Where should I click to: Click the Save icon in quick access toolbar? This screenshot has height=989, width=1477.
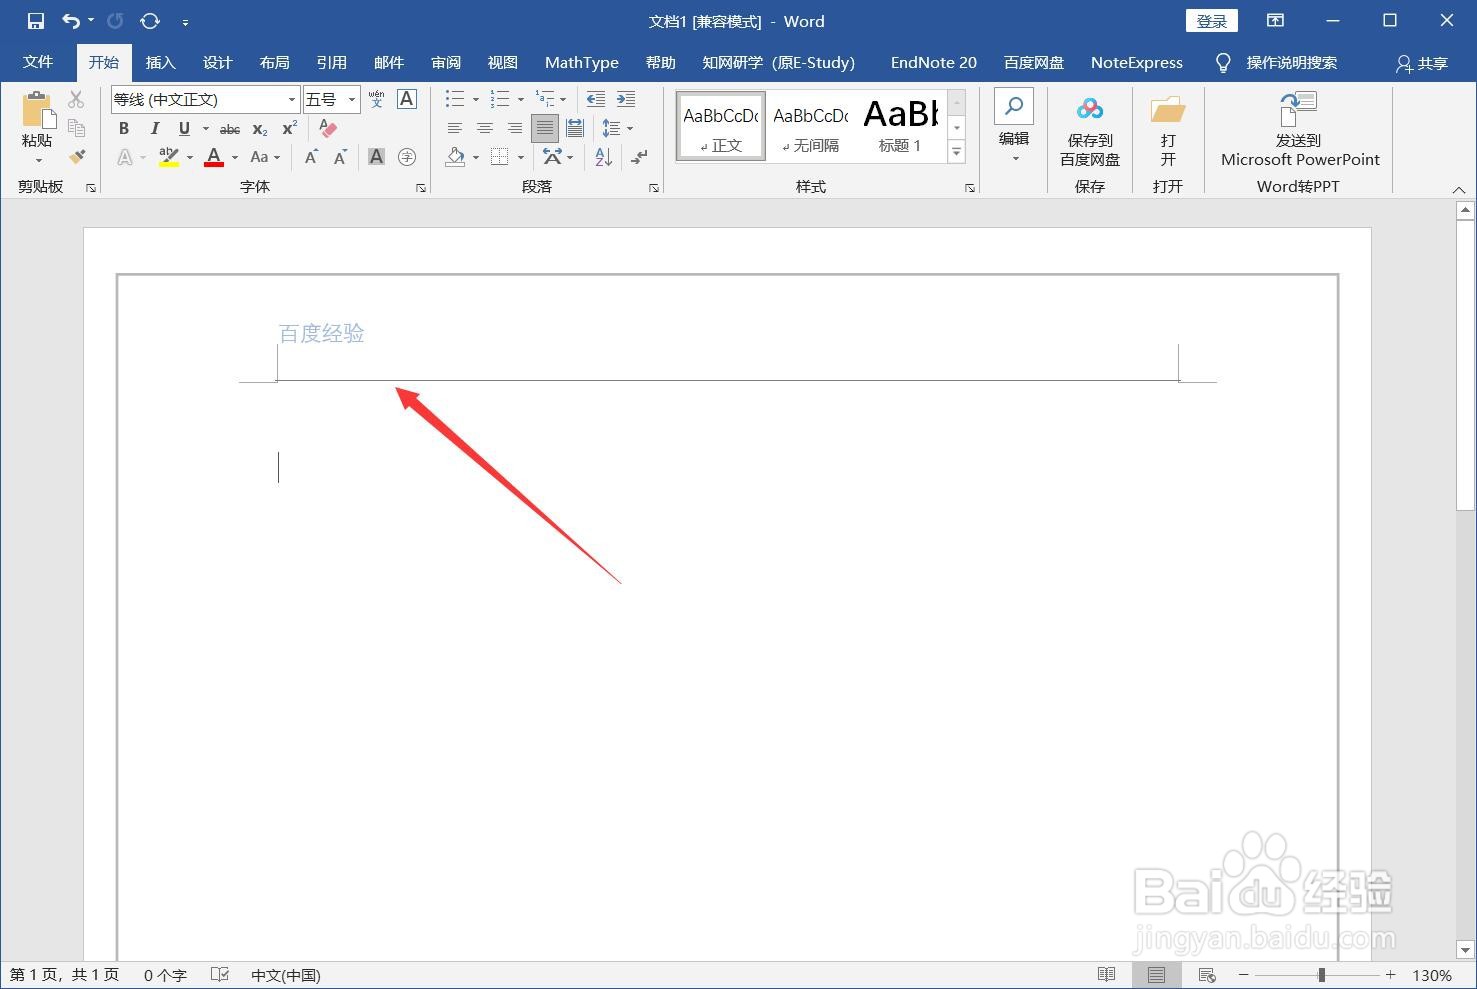tap(36, 21)
